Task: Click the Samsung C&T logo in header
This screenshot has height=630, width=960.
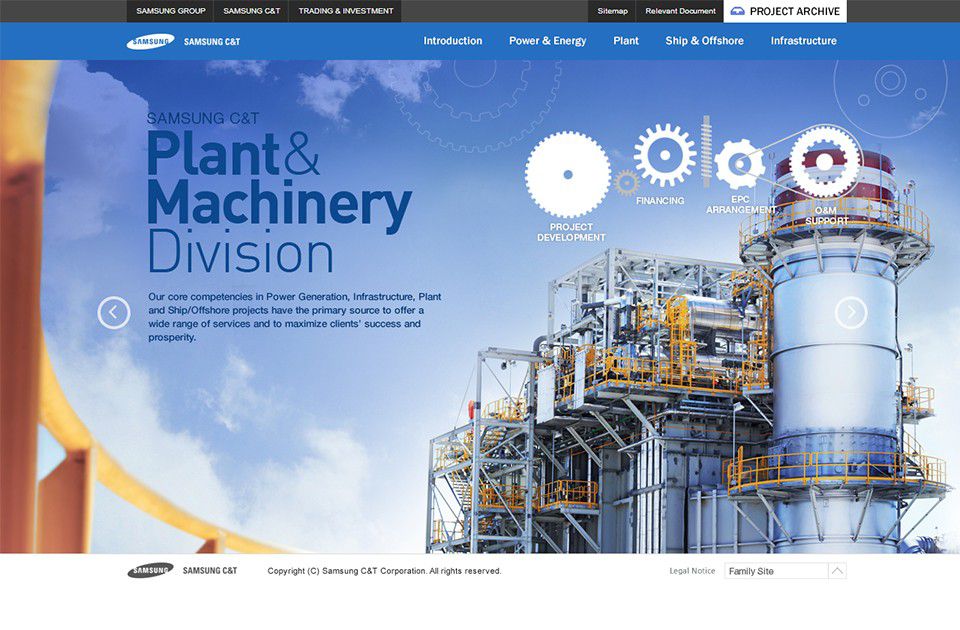Action: pos(183,41)
